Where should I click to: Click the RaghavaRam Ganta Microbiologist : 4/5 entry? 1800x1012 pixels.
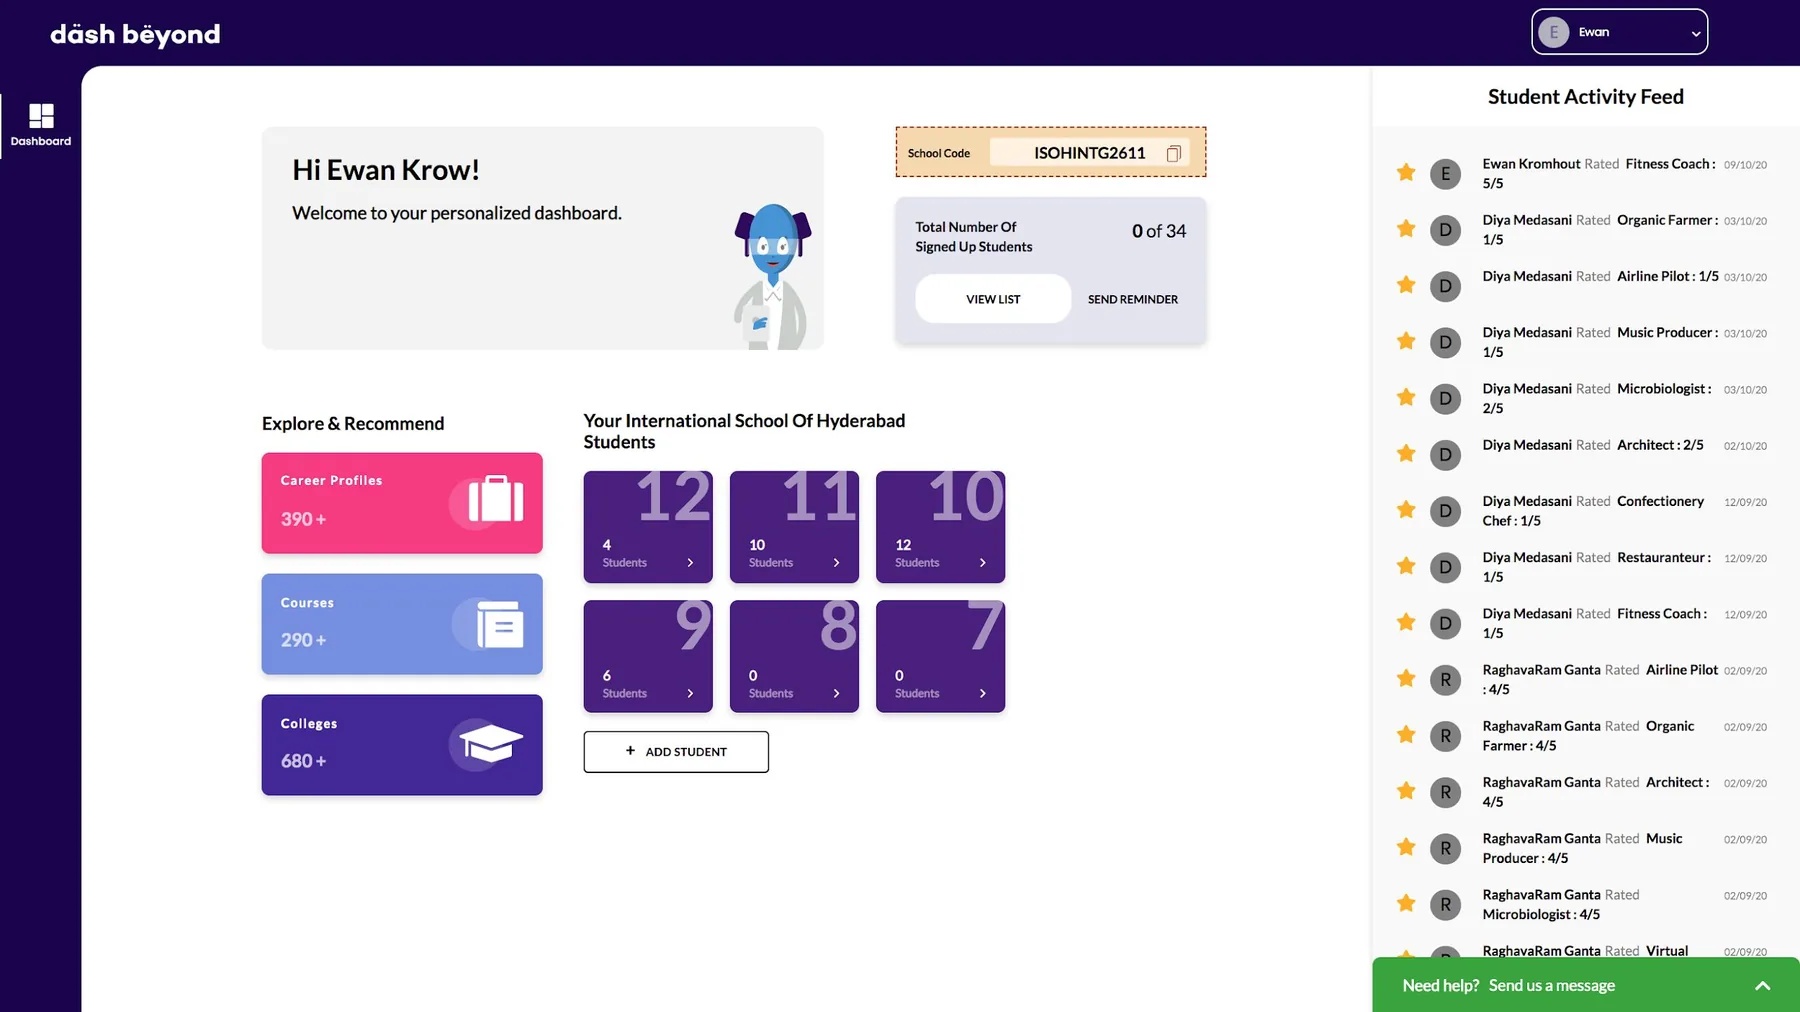click(1585, 905)
